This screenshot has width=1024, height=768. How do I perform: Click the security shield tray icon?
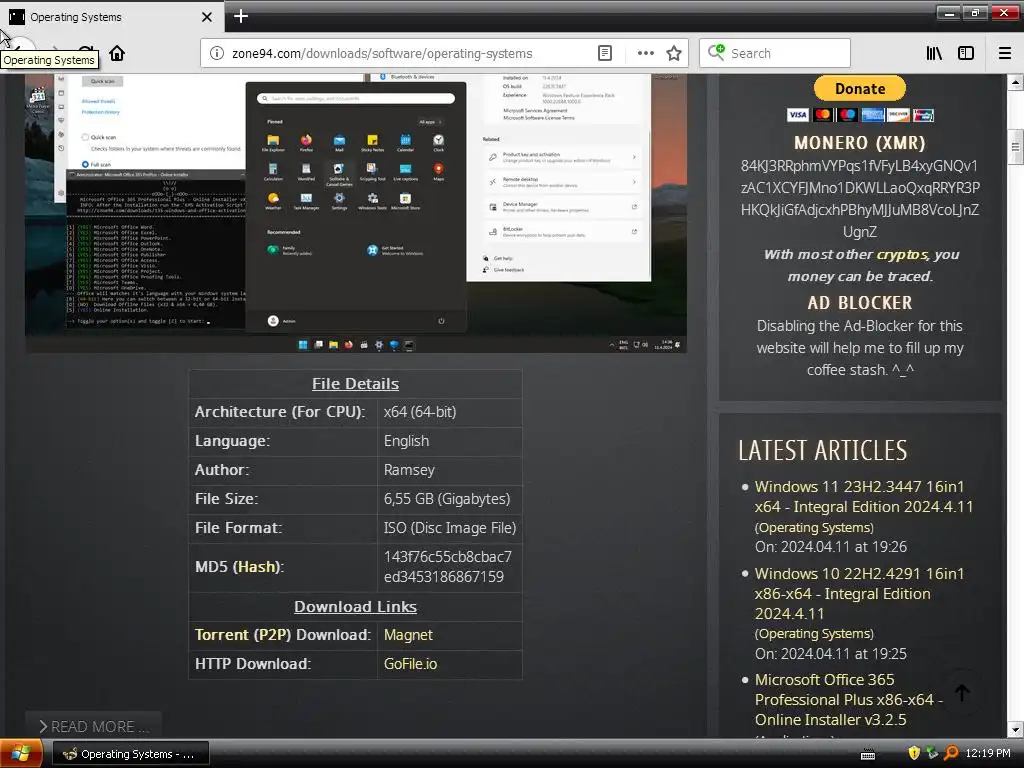coord(914,753)
